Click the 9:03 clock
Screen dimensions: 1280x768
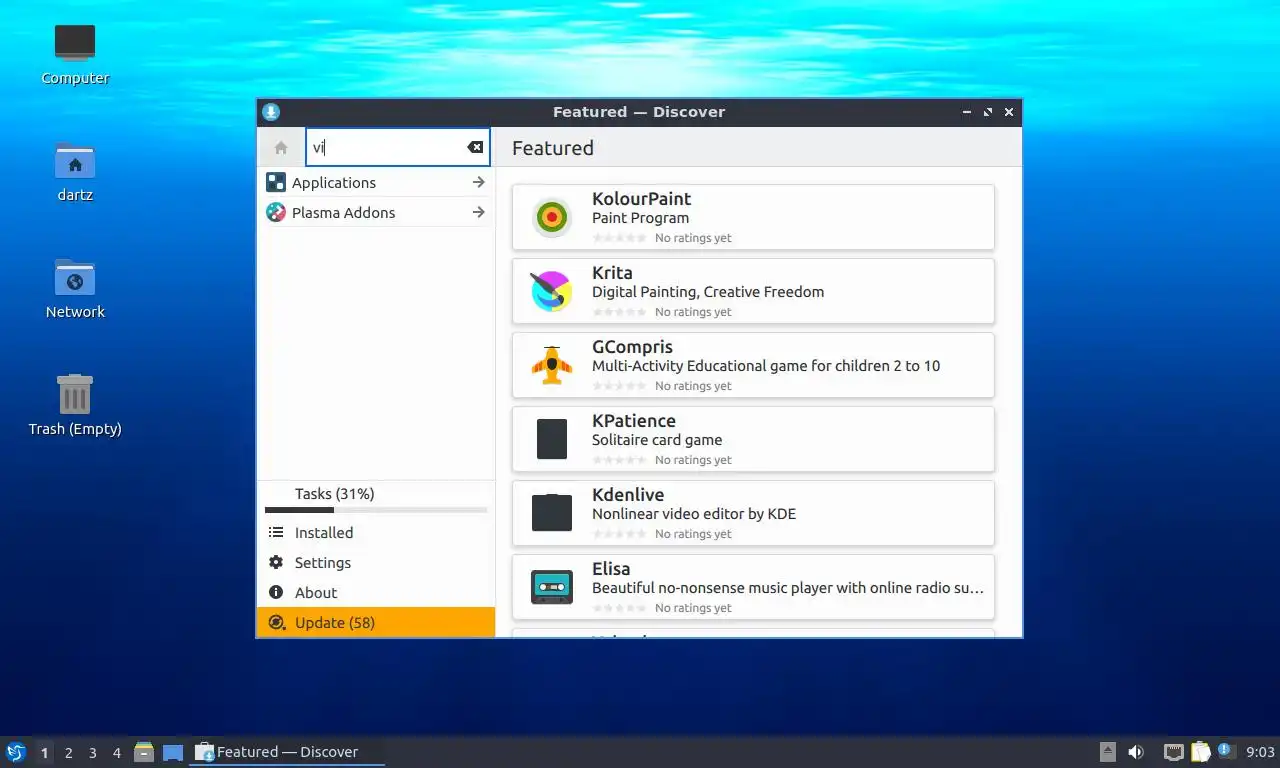click(x=1261, y=752)
